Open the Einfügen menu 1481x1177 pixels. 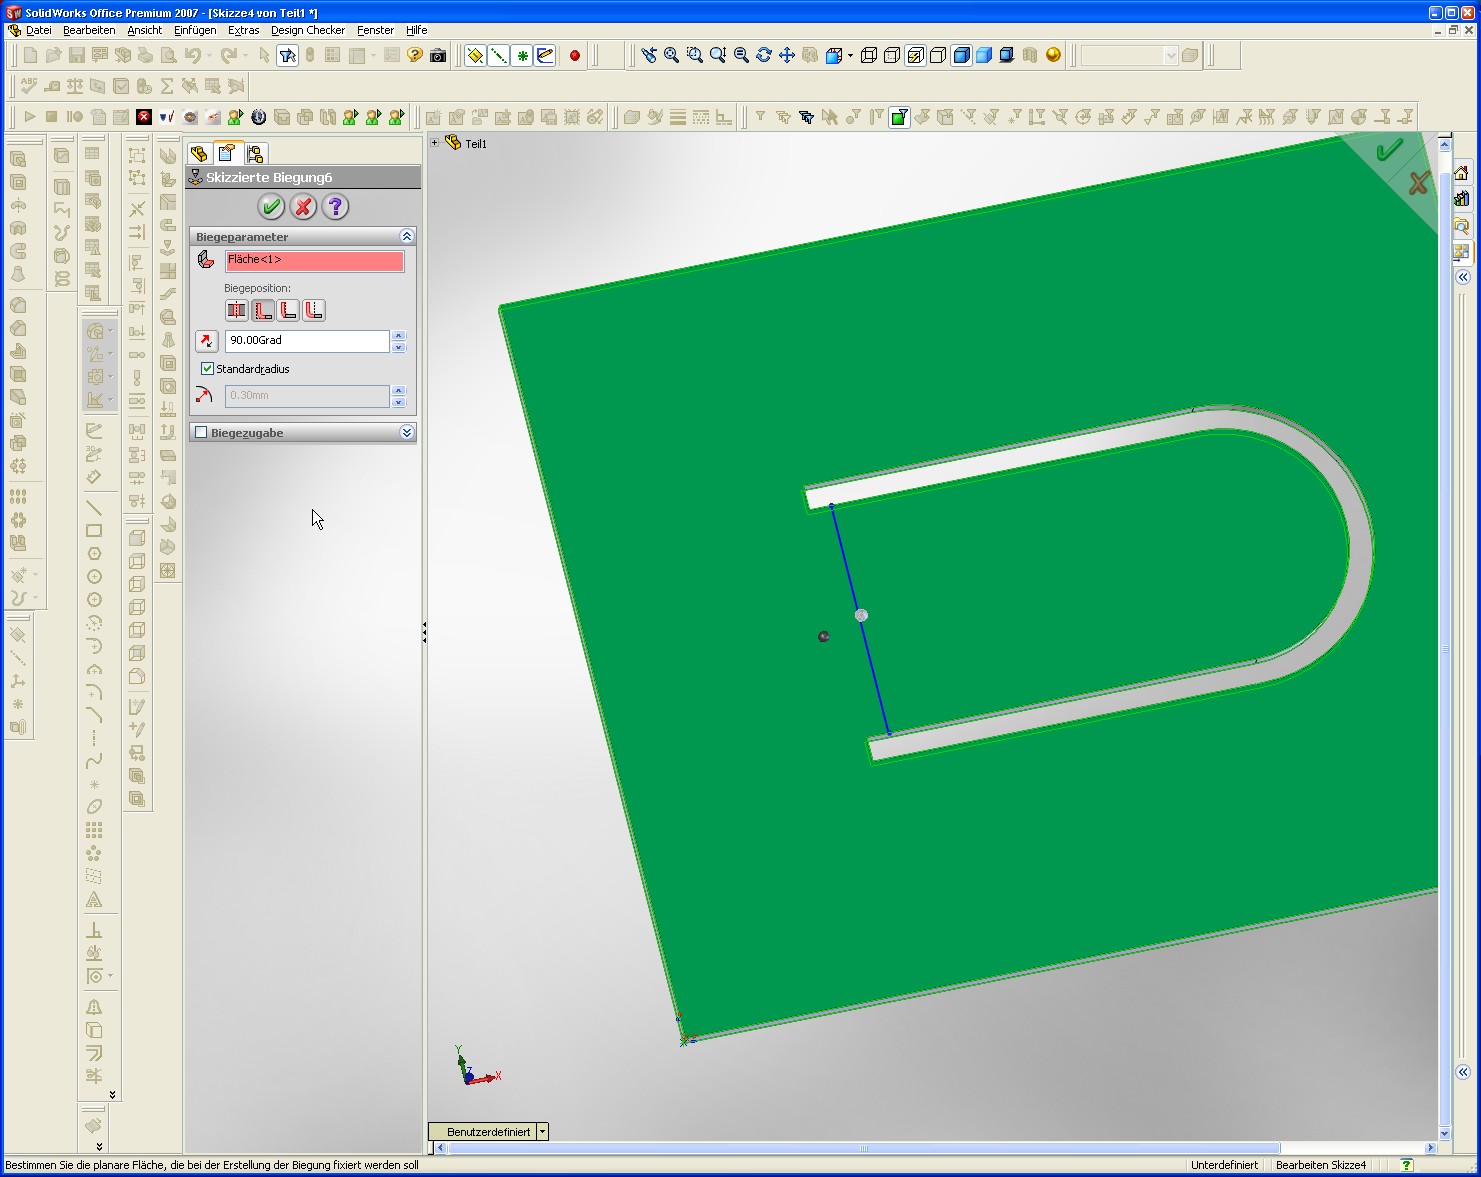tap(195, 30)
